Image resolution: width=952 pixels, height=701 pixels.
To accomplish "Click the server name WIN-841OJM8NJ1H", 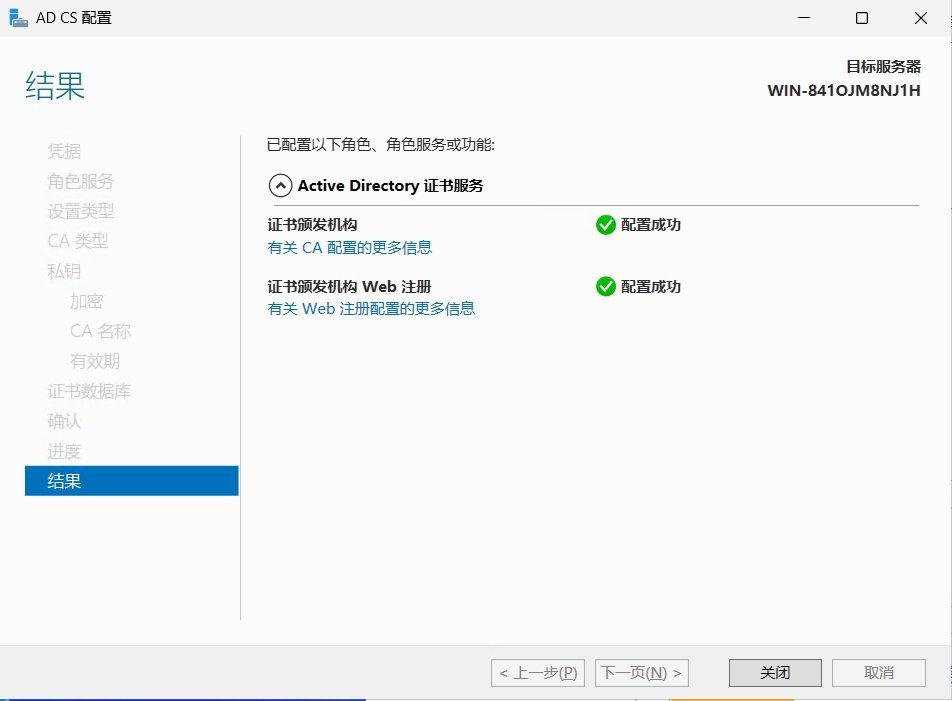I will pyautogui.click(x=844, y=90).
